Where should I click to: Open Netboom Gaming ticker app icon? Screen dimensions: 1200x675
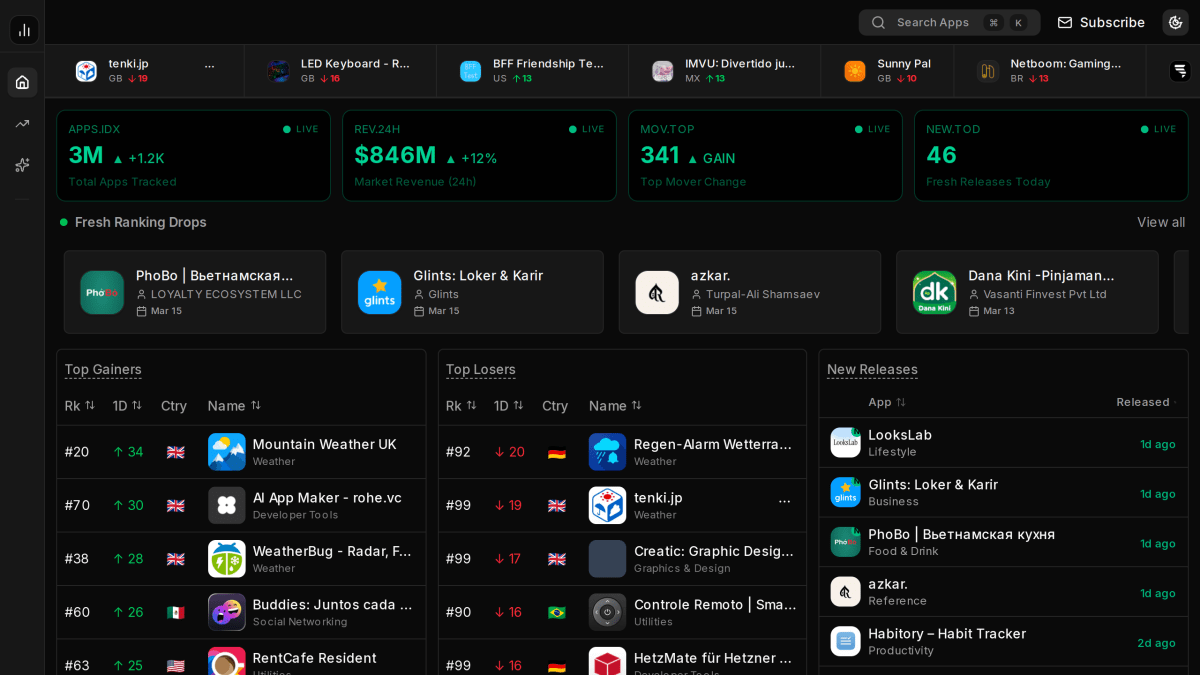987,71
